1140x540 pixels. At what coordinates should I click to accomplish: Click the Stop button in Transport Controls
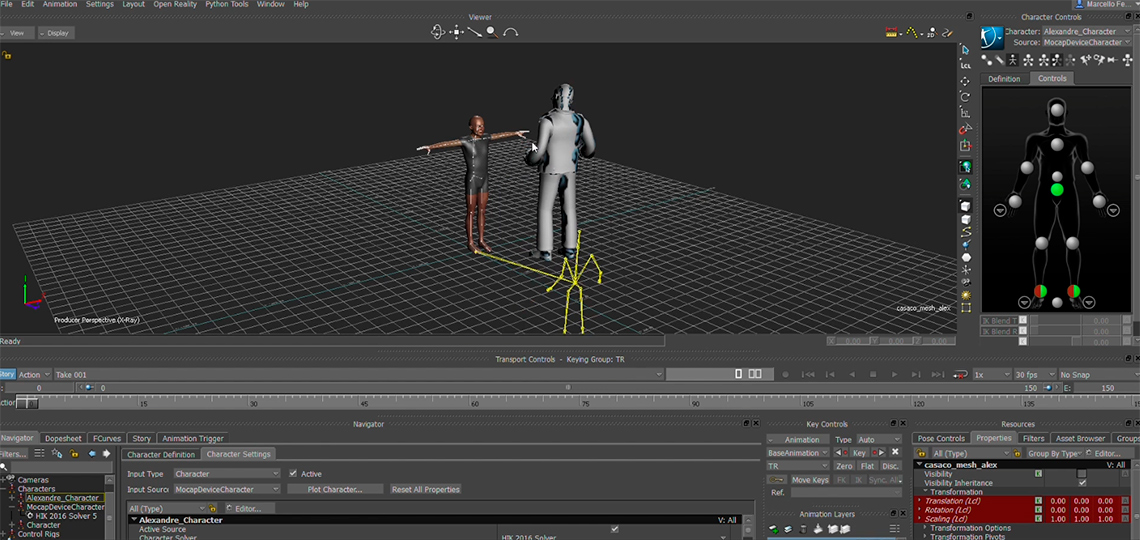coord(873,374)
